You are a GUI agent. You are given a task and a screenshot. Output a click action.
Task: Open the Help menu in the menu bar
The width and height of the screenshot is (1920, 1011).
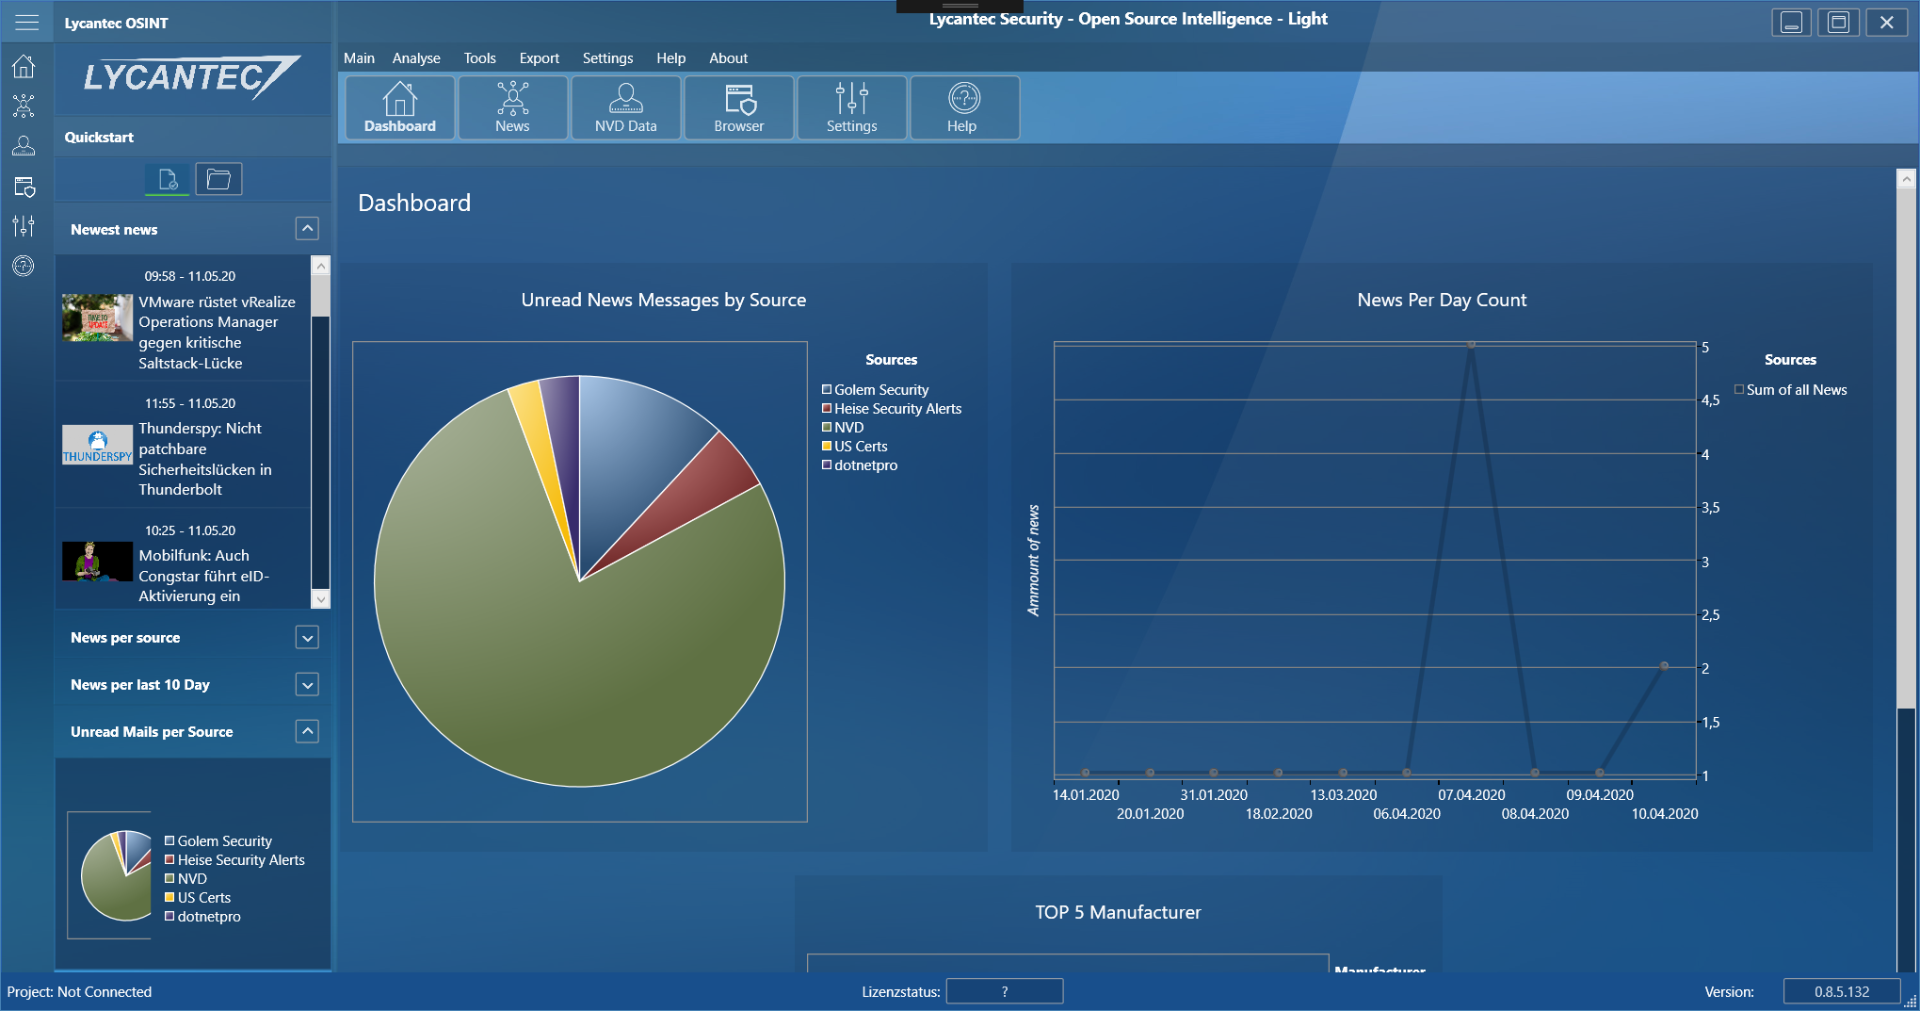click(x=671, y=58)
